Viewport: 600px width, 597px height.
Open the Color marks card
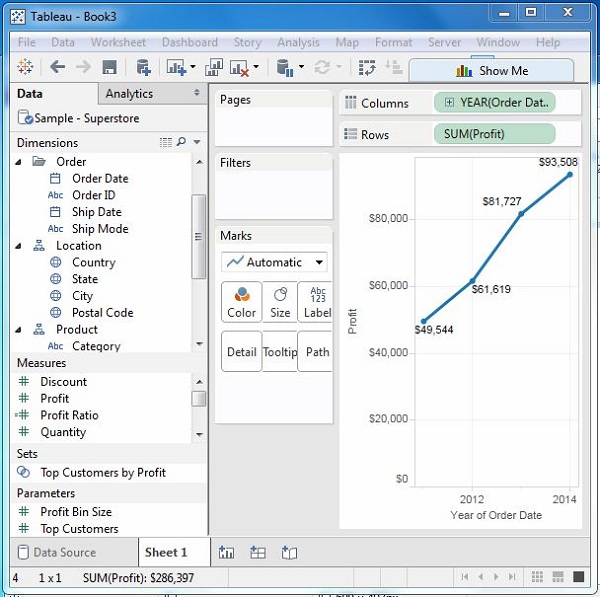tap(241, 301)
